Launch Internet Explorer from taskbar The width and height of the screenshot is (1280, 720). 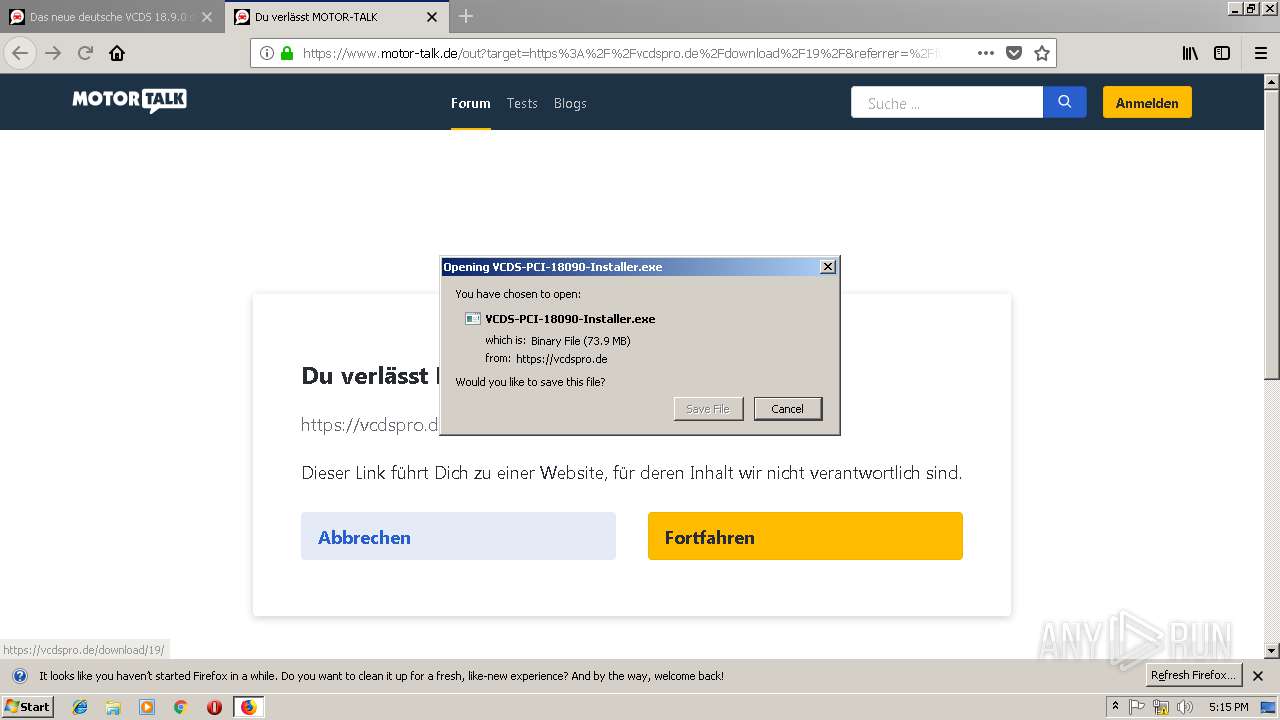click(80, 707)
